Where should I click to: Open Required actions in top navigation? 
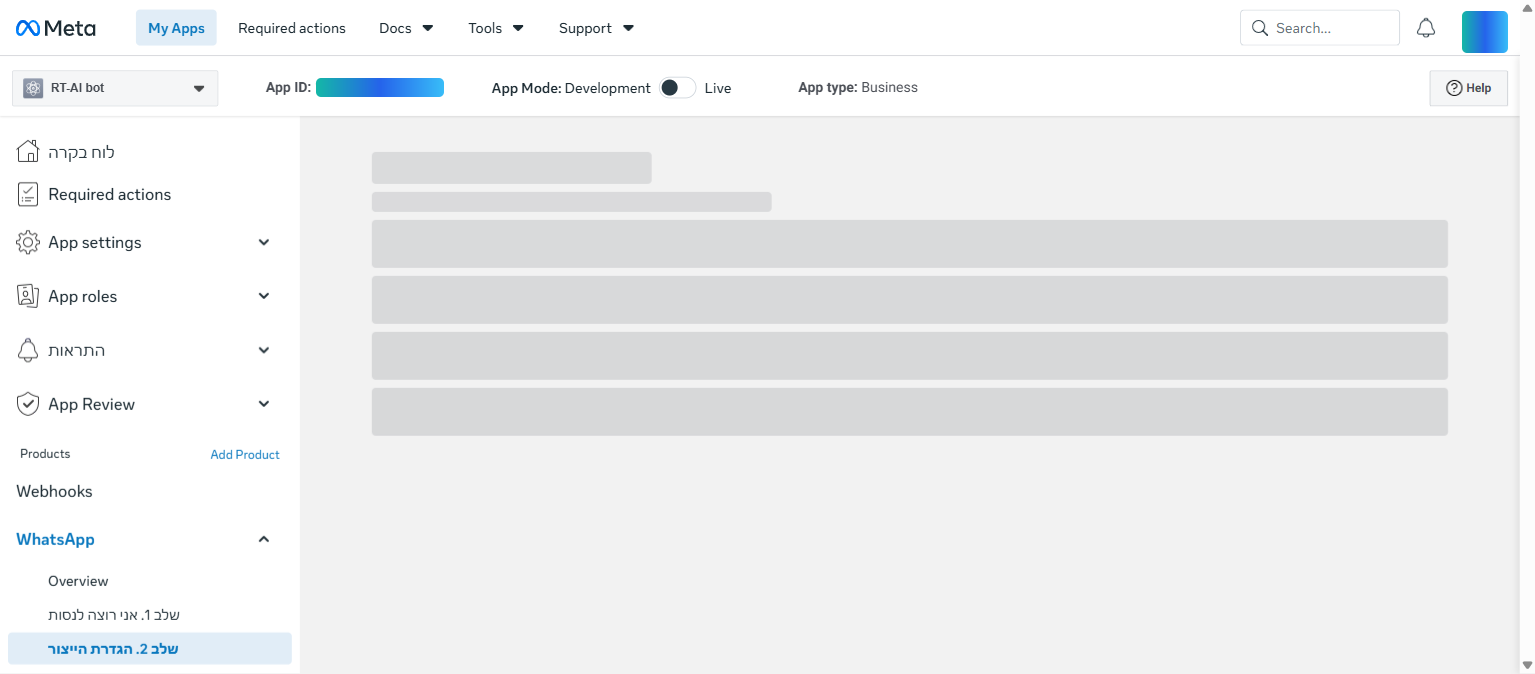[x=292, y=28]
